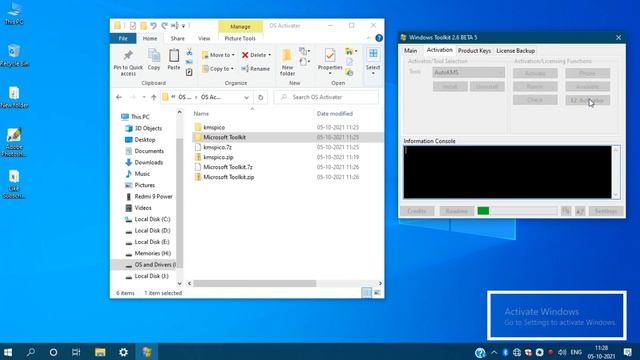Open the Delete dropdown arrow
The width and height of the screenshot is (640, 360).
(x=269, y=55)
